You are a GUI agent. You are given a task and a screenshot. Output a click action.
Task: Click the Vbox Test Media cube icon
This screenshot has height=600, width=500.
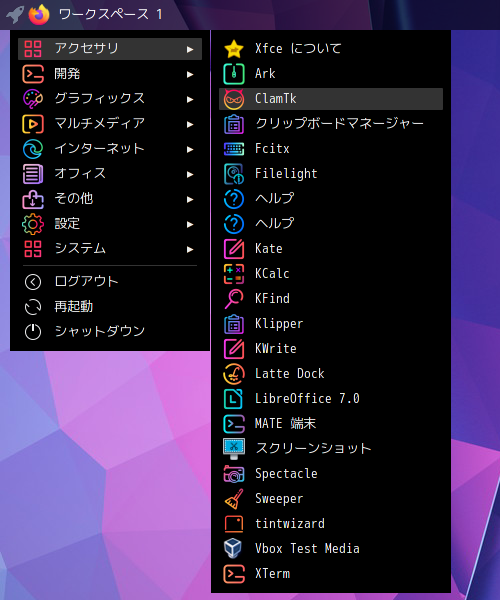pyautogui.click(x=233, y=549)
